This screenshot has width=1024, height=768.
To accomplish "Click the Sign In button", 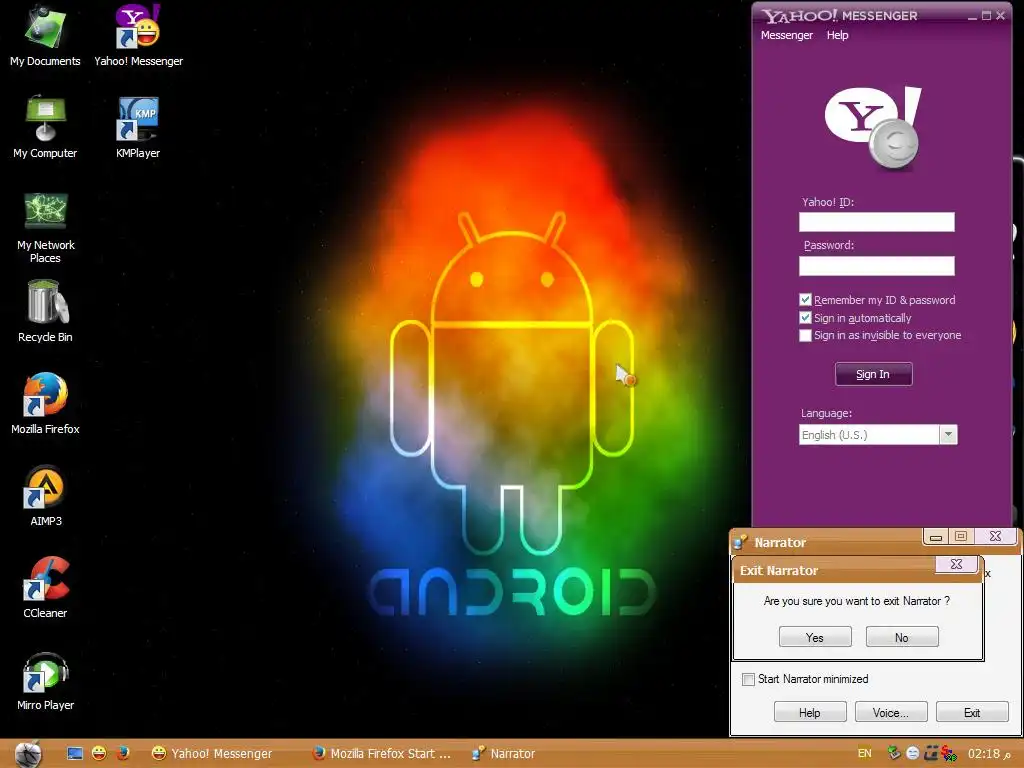I will click(x=873, y=374).
